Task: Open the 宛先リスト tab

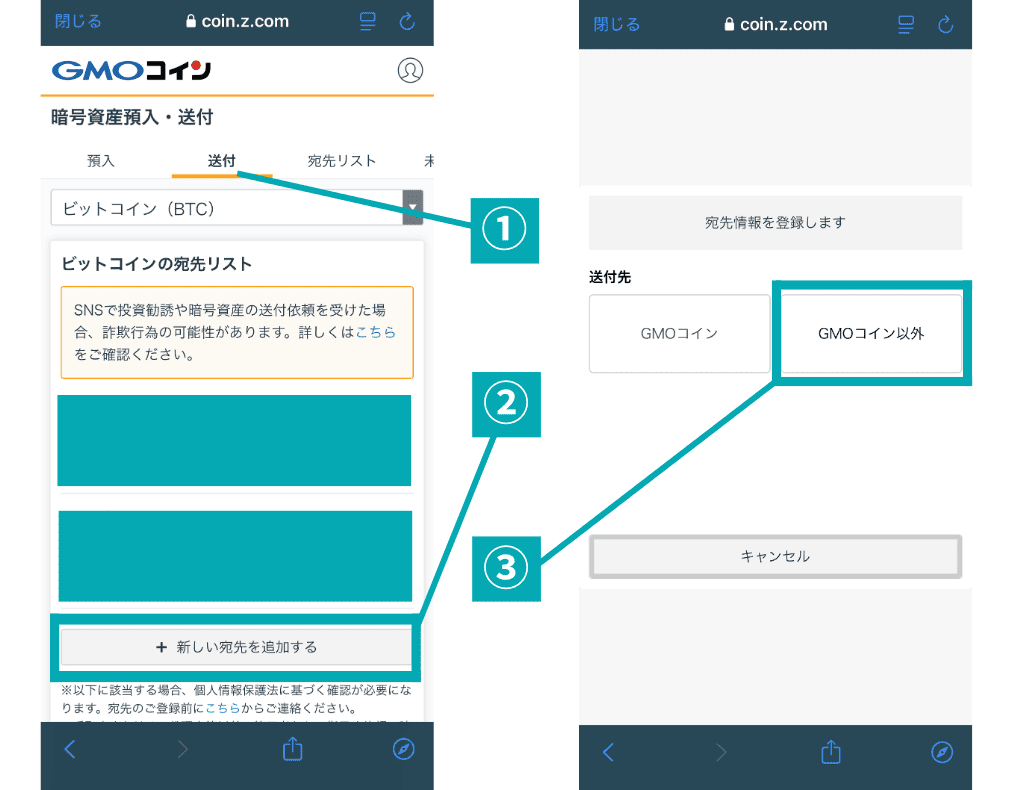Action: point(342,160)
